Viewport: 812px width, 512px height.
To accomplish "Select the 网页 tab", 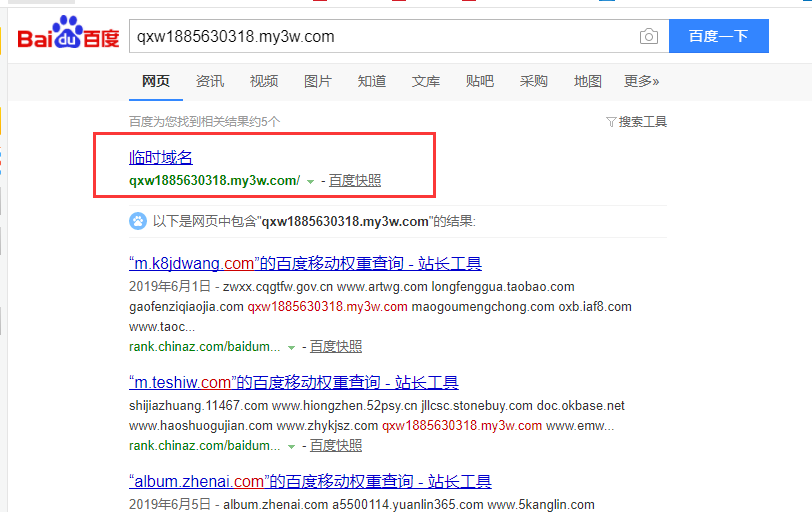I will 156,81.
